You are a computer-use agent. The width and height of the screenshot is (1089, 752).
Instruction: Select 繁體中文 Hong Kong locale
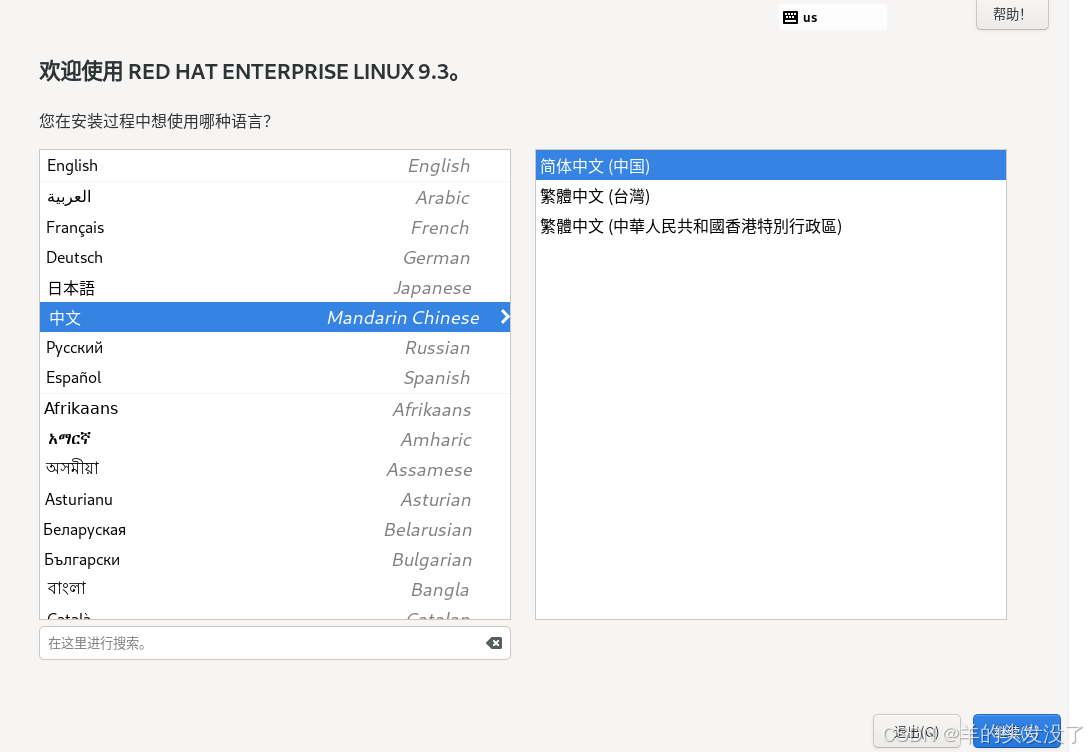tap(771, 226)
